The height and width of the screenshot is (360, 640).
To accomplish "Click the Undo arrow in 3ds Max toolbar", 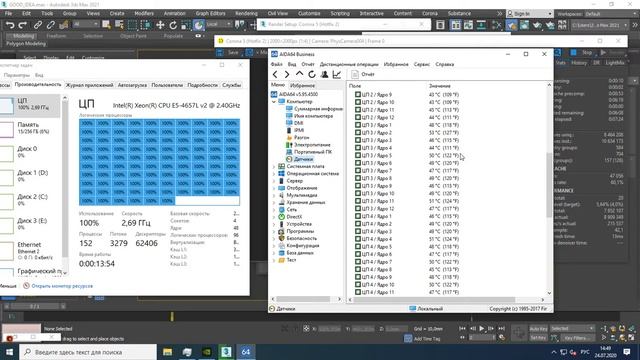I will [10, 25].
